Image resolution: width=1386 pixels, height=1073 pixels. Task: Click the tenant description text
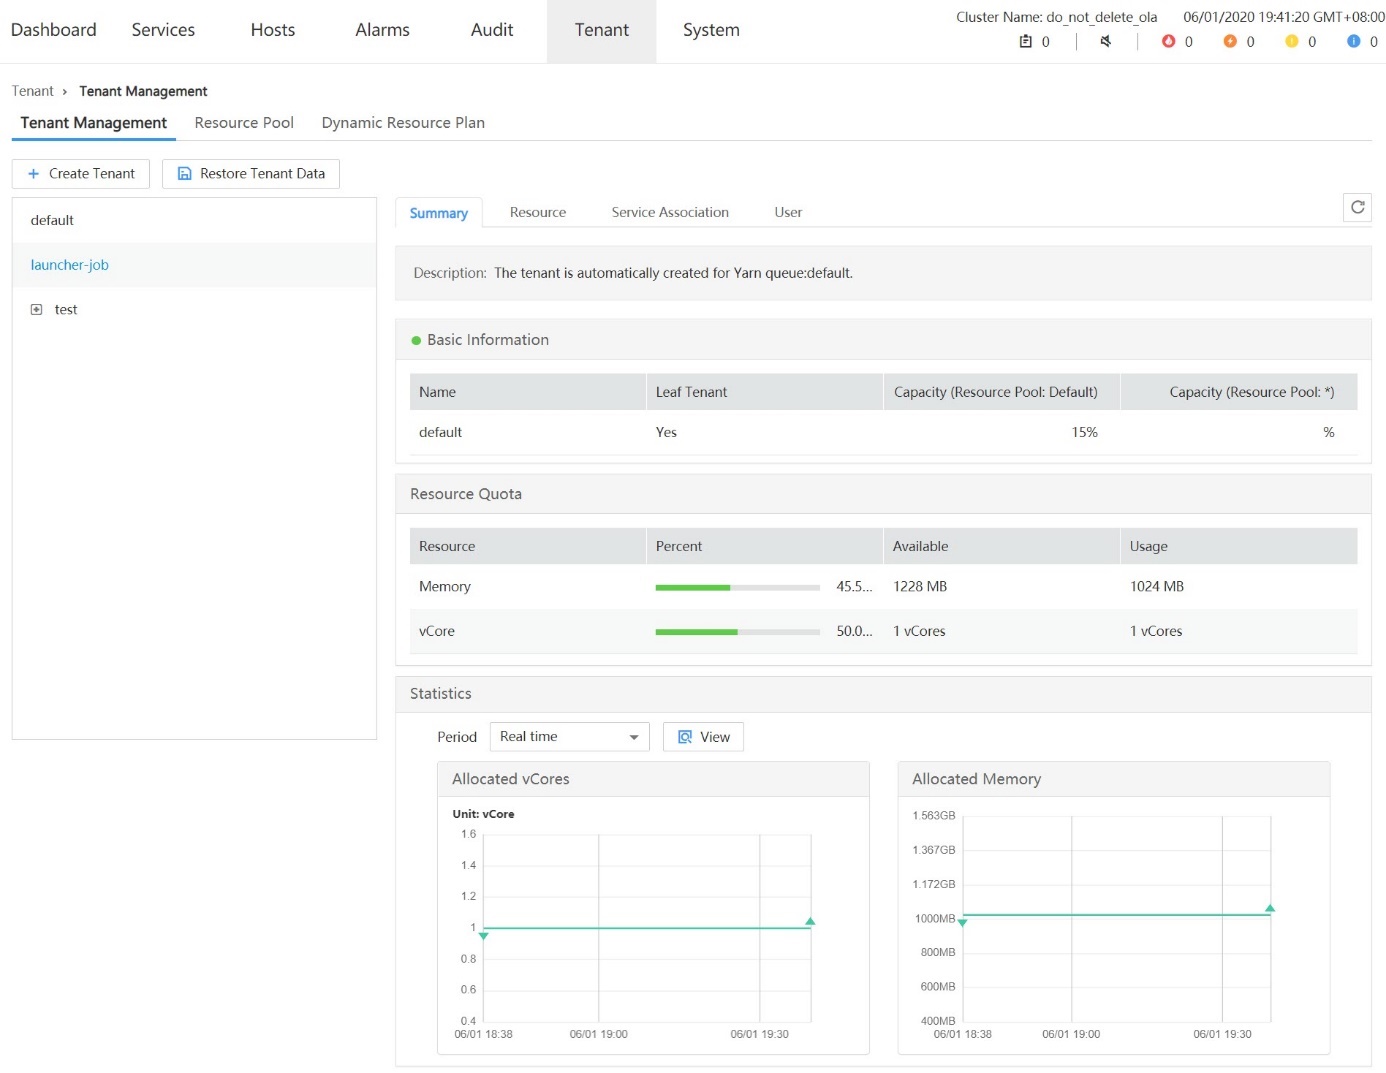point(673,273)
